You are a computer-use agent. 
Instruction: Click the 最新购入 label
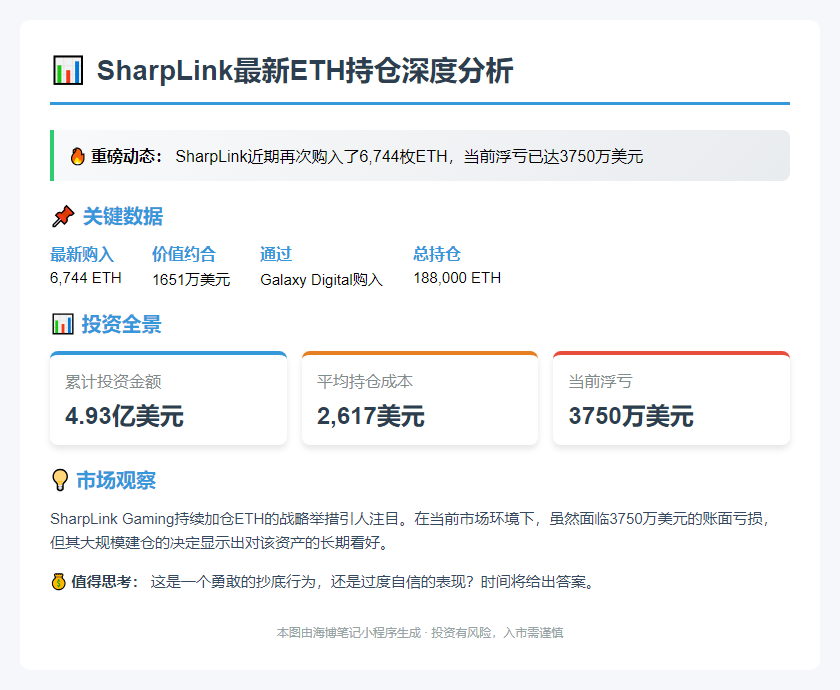(82, 254)
